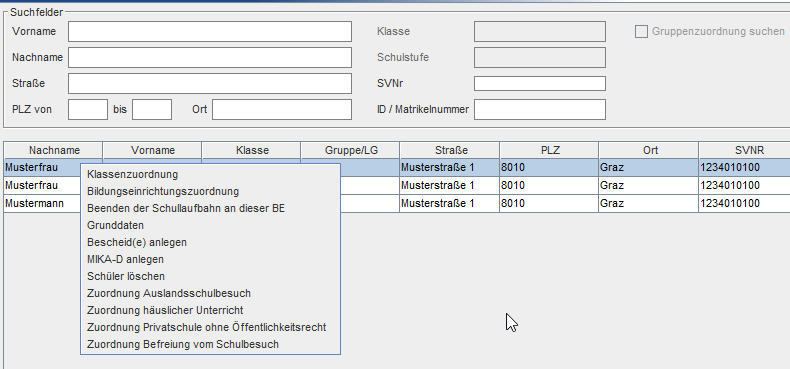Select Zuordnung Auslandsschulbesuch entry
This screenshot has width=790, height=369.
tap(210, 293)
